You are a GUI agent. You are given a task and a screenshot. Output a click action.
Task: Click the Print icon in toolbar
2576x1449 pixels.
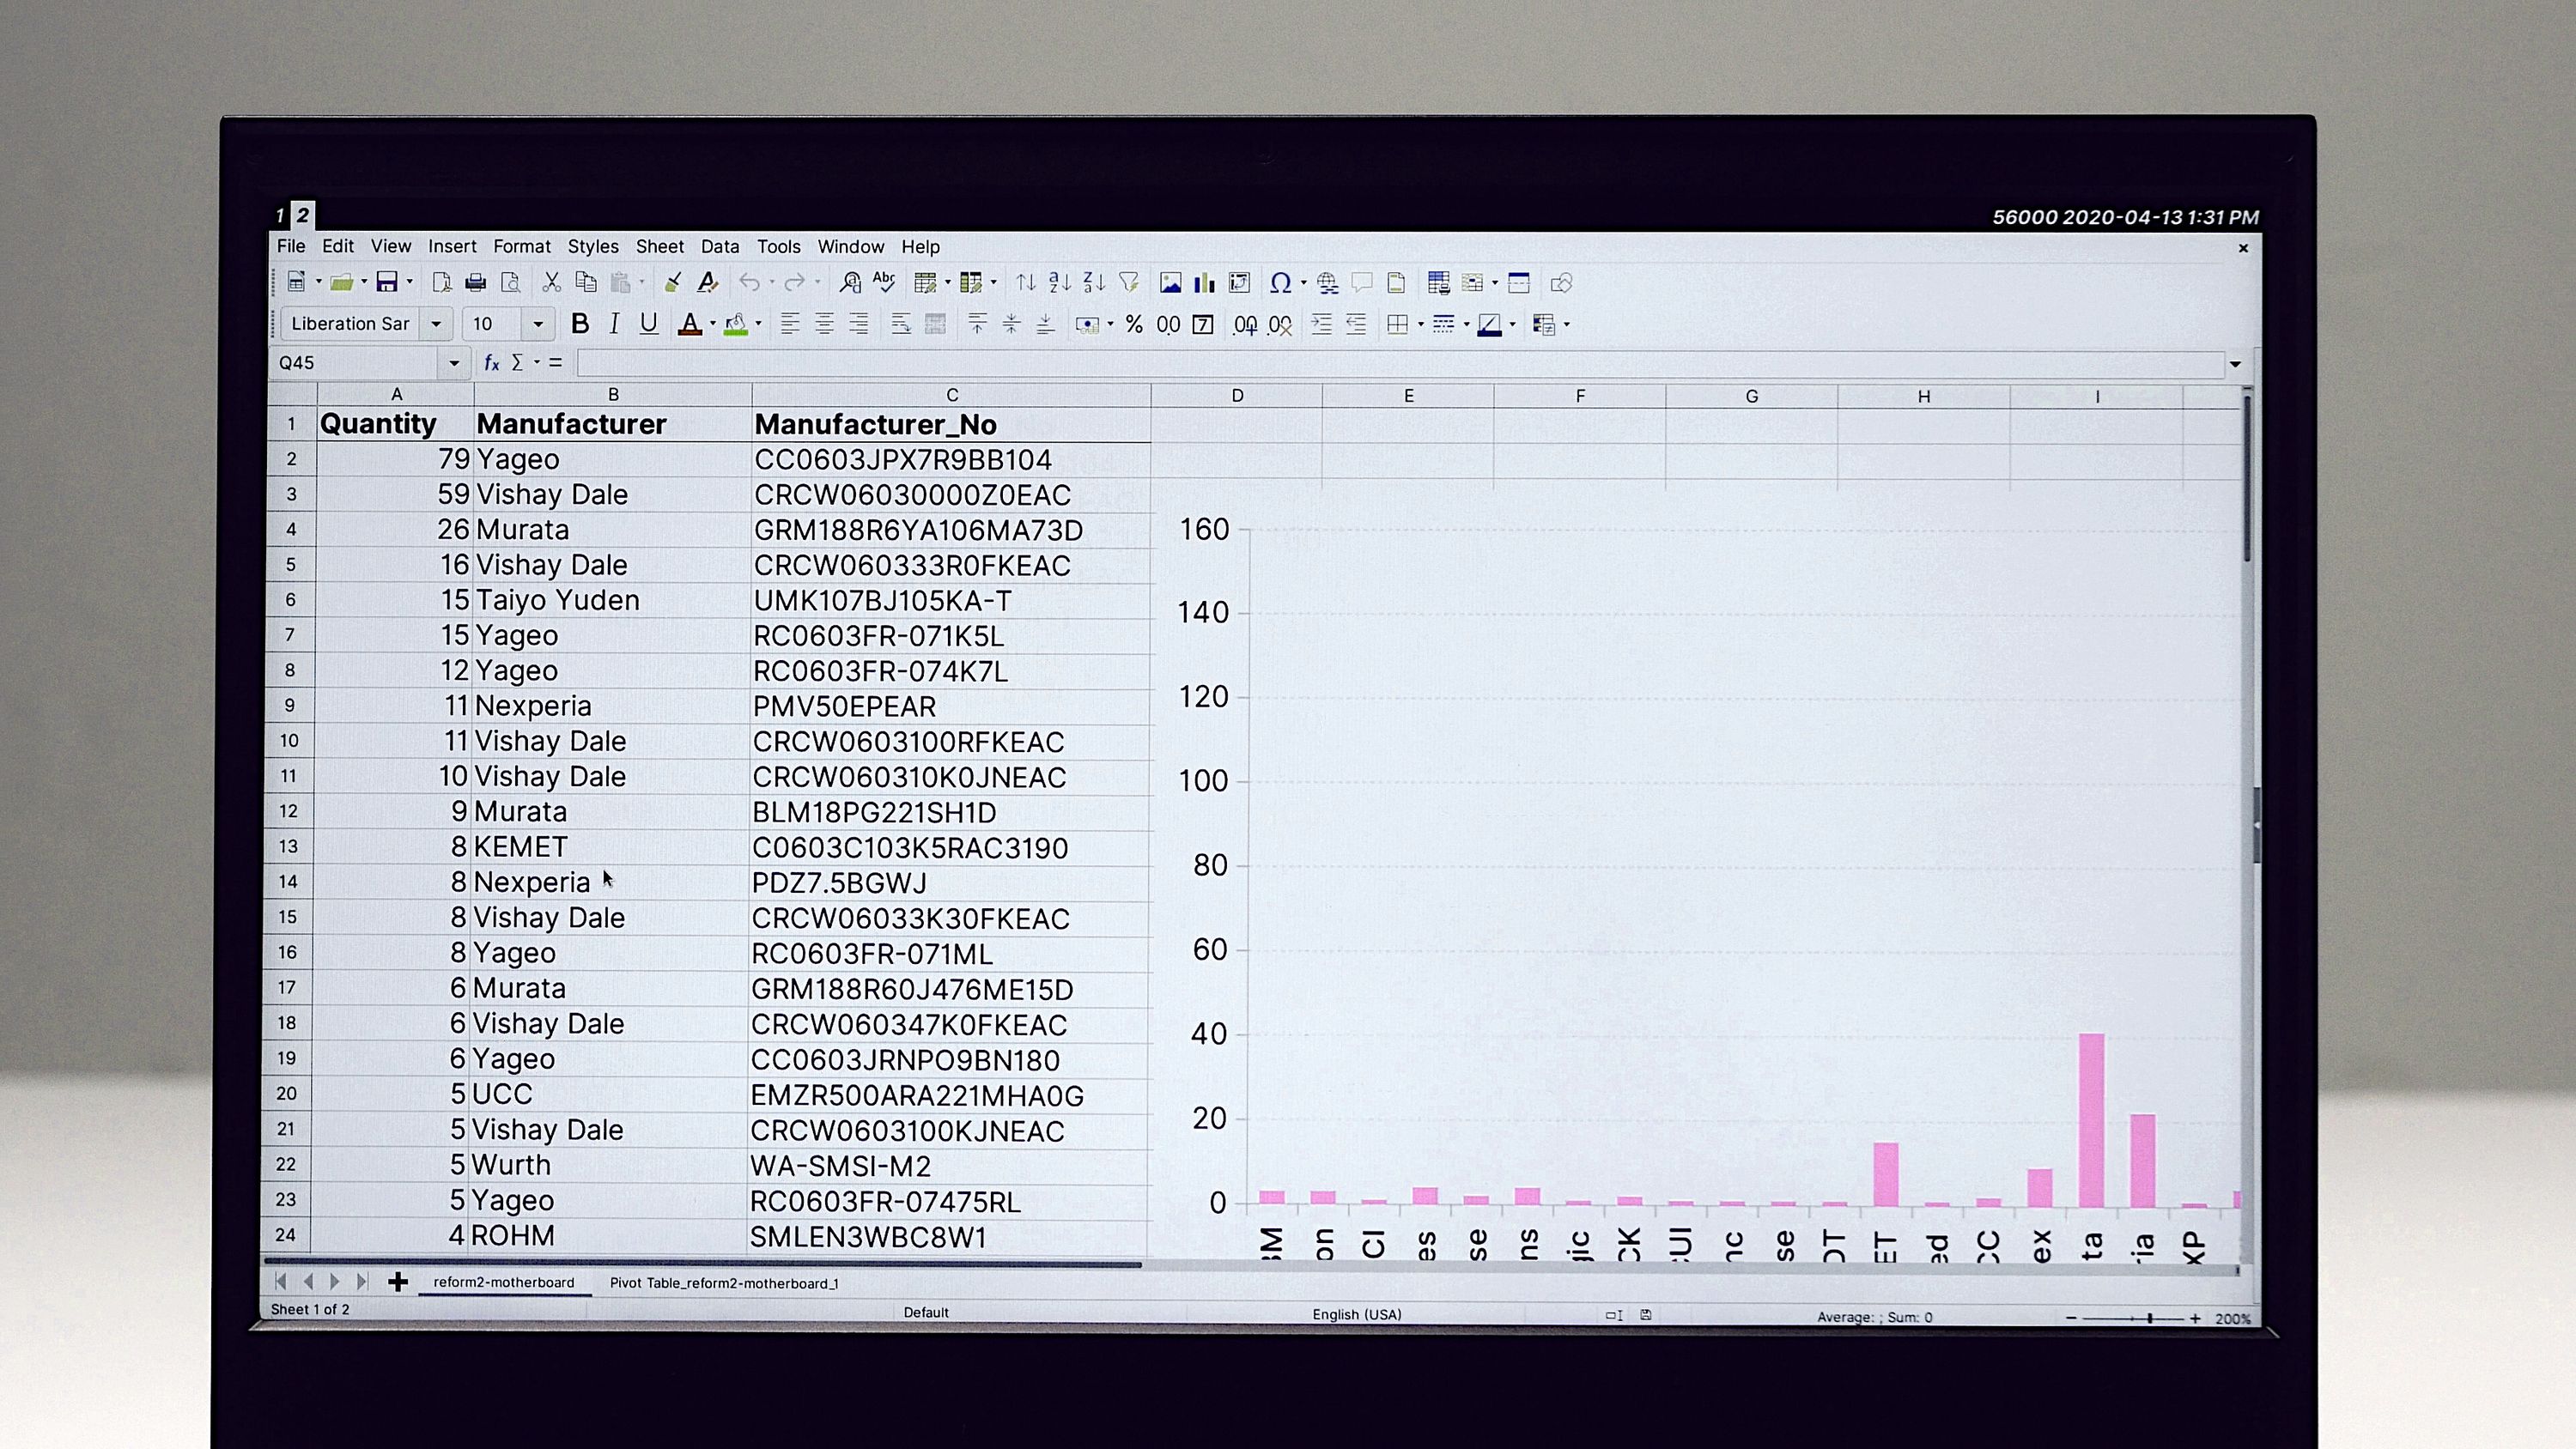click(476, 283)
